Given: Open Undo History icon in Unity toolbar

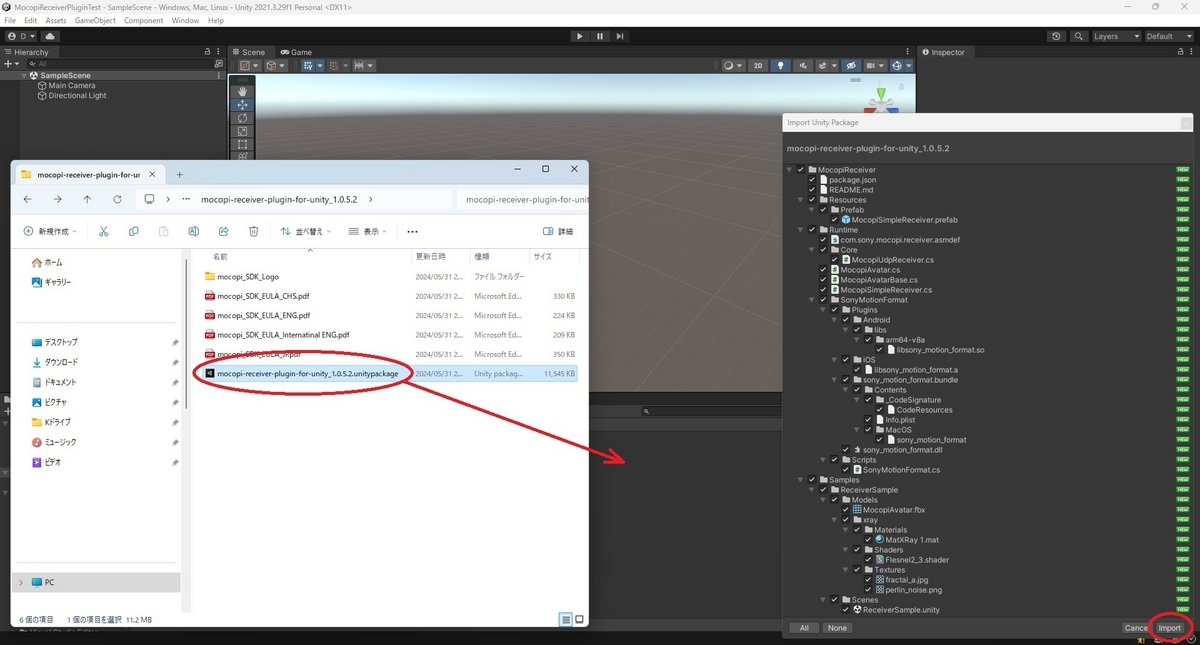Looking at the screenshot, I should [x=1057, y=36].
